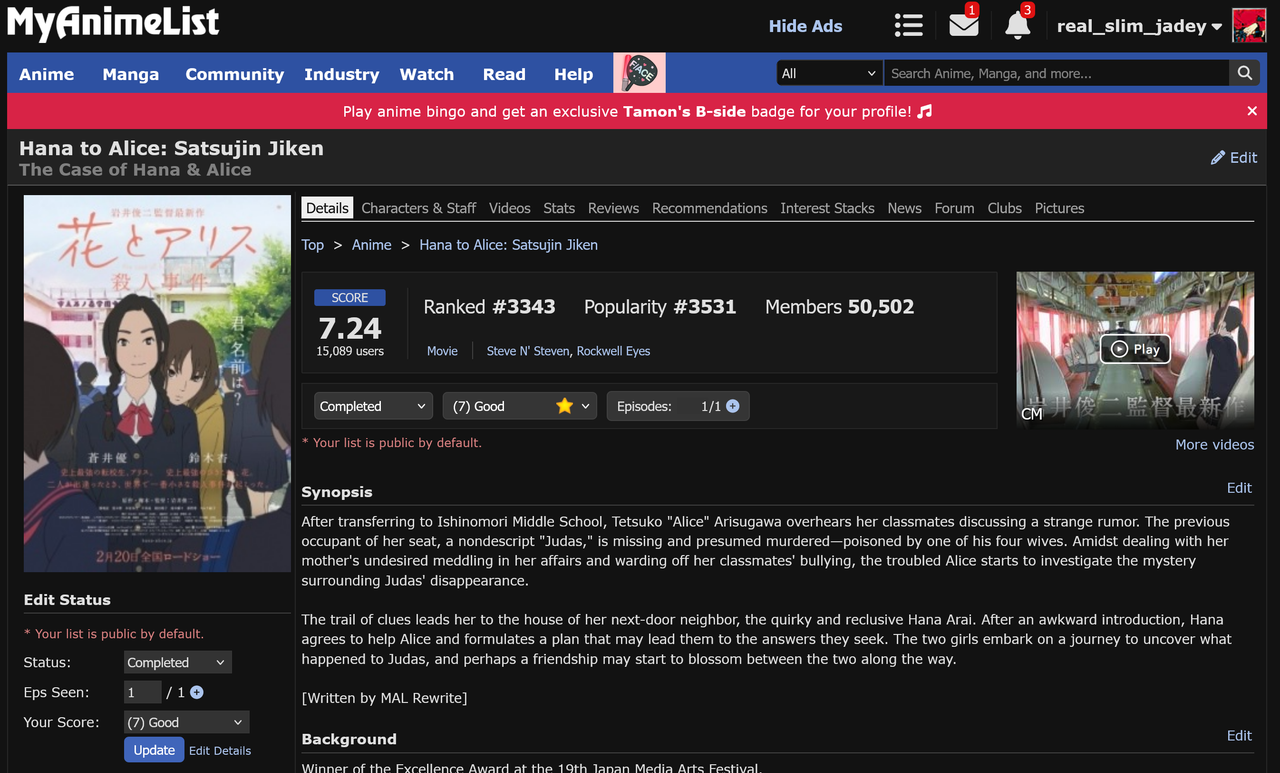Click the Update button

click(x=154, y=750)
